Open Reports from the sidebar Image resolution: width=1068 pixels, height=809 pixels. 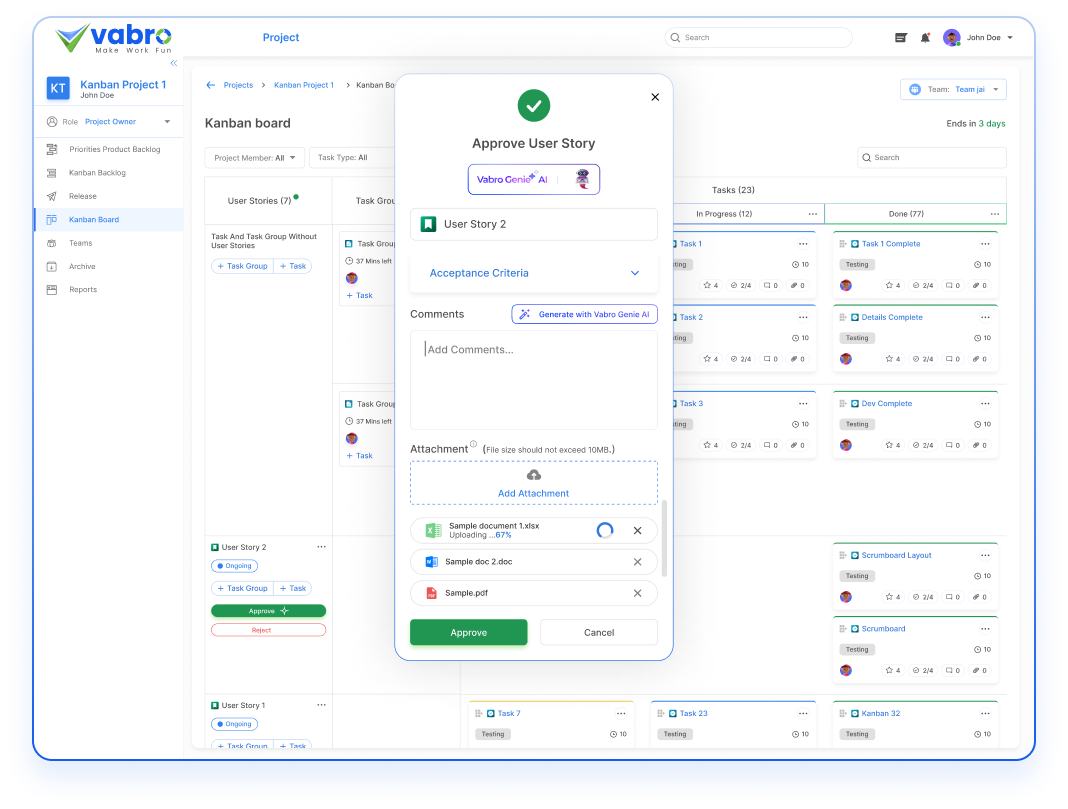click(83, 290)
